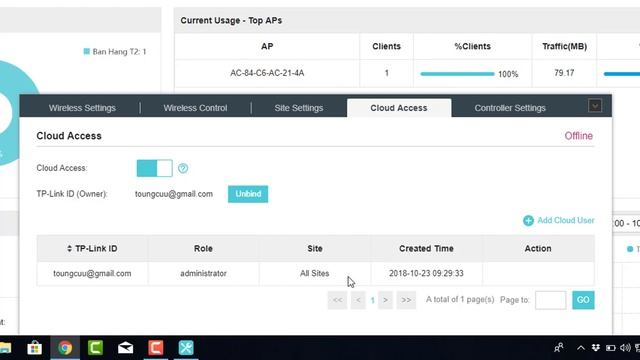
Task: Open the Site Settings tab
Action: pos(299,108)
